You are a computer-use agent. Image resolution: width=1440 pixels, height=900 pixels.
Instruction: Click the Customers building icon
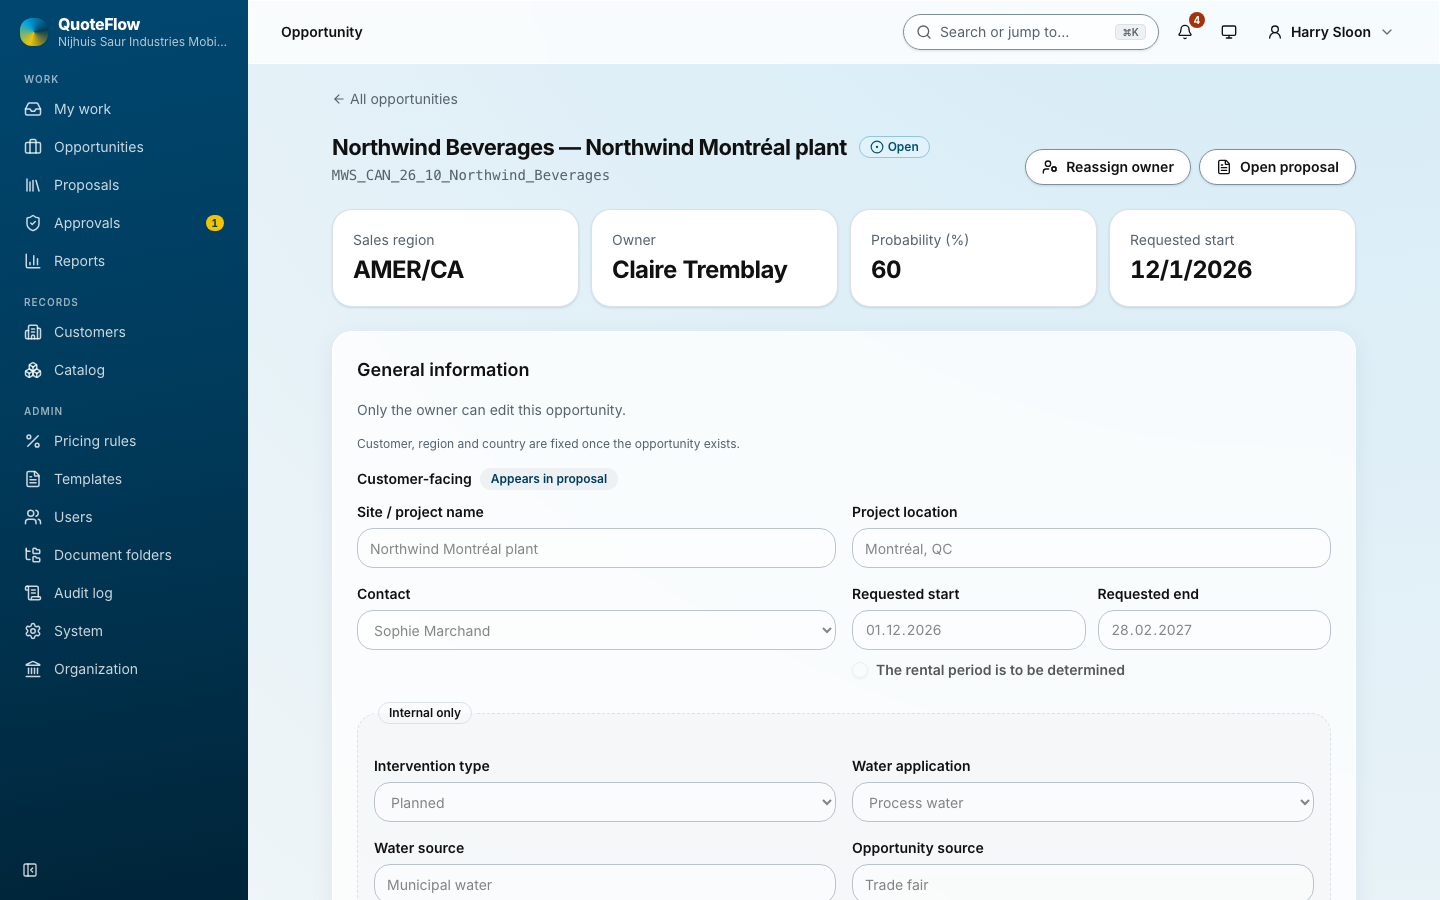tap(33, 332)
